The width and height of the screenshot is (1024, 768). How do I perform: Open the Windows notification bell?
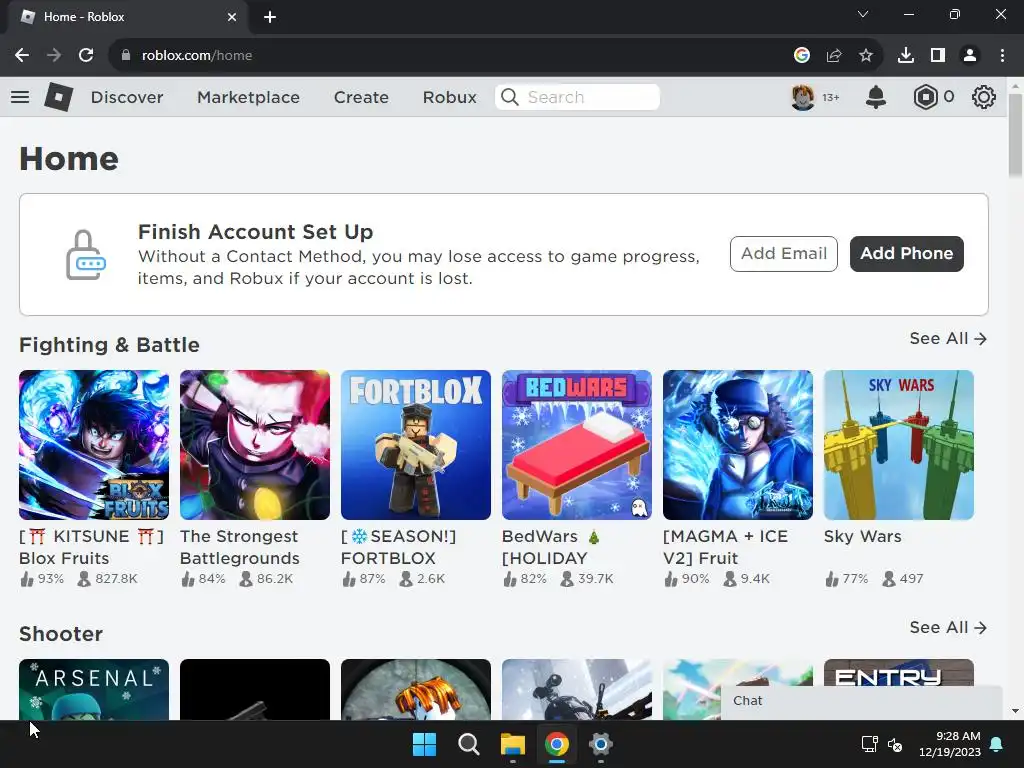click(x=997, y=744)
